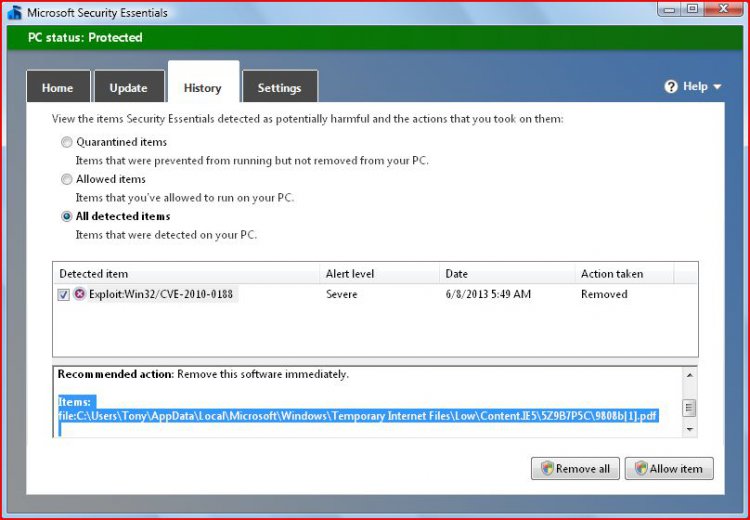Viewport: 750px width, 520px height.
Task: Click the highlighted 9808b[1].pdf file path
Action: point(357,416)
